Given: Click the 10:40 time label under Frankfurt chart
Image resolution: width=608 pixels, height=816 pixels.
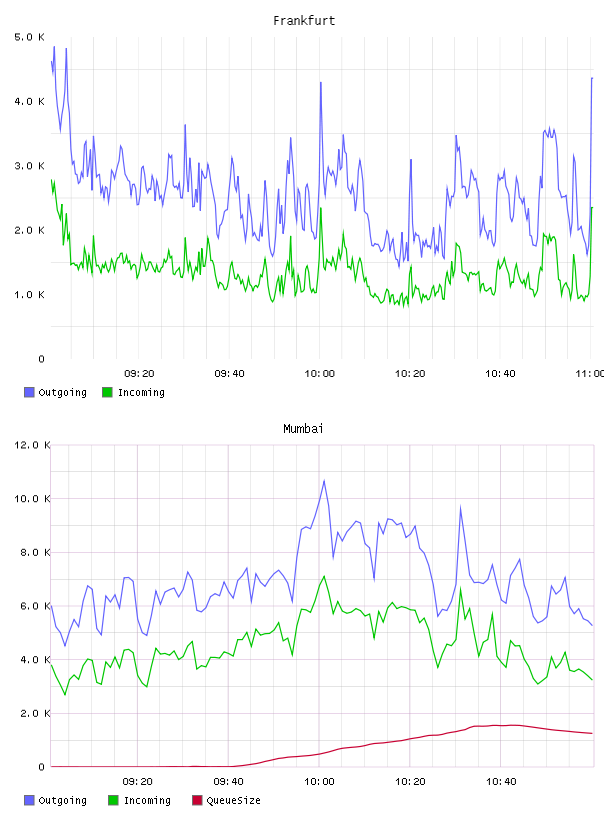Looking at the screenshot, I should tap(500, 374).
